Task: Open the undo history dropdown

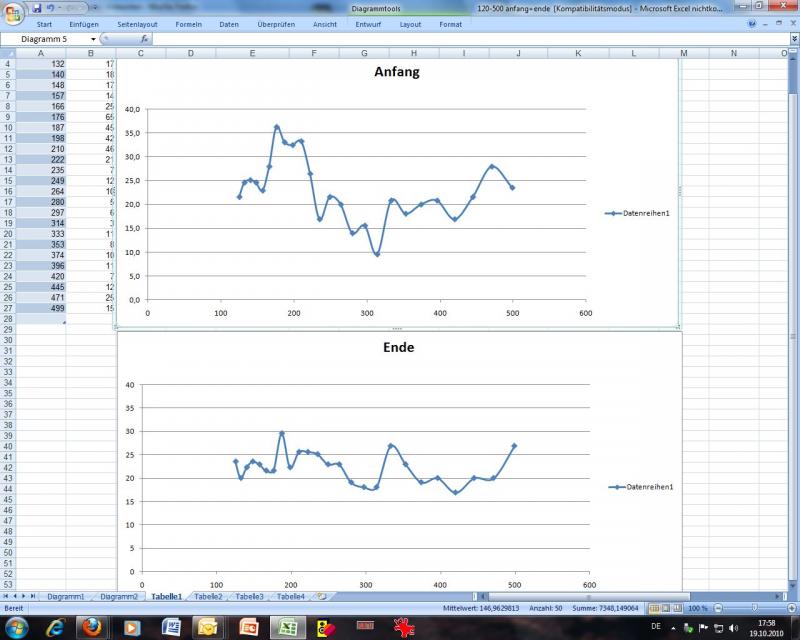Action: pyautogui.click(x=60, y=8)
